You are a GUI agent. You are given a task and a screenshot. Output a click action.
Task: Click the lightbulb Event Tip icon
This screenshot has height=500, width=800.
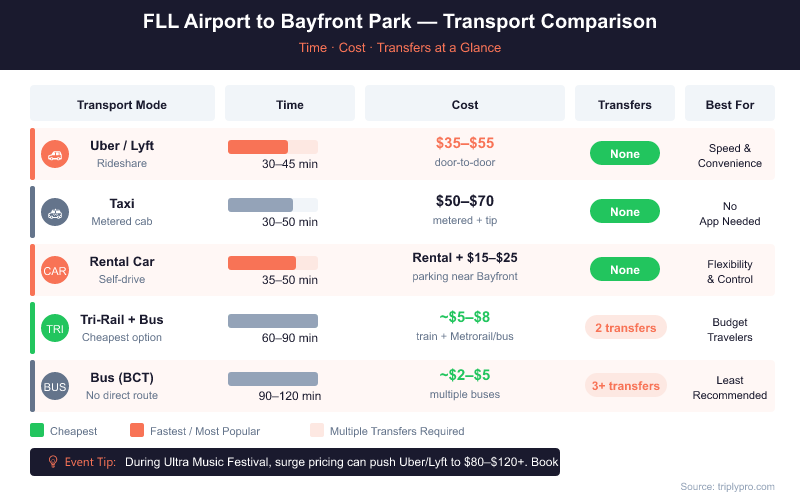(52, 462)
